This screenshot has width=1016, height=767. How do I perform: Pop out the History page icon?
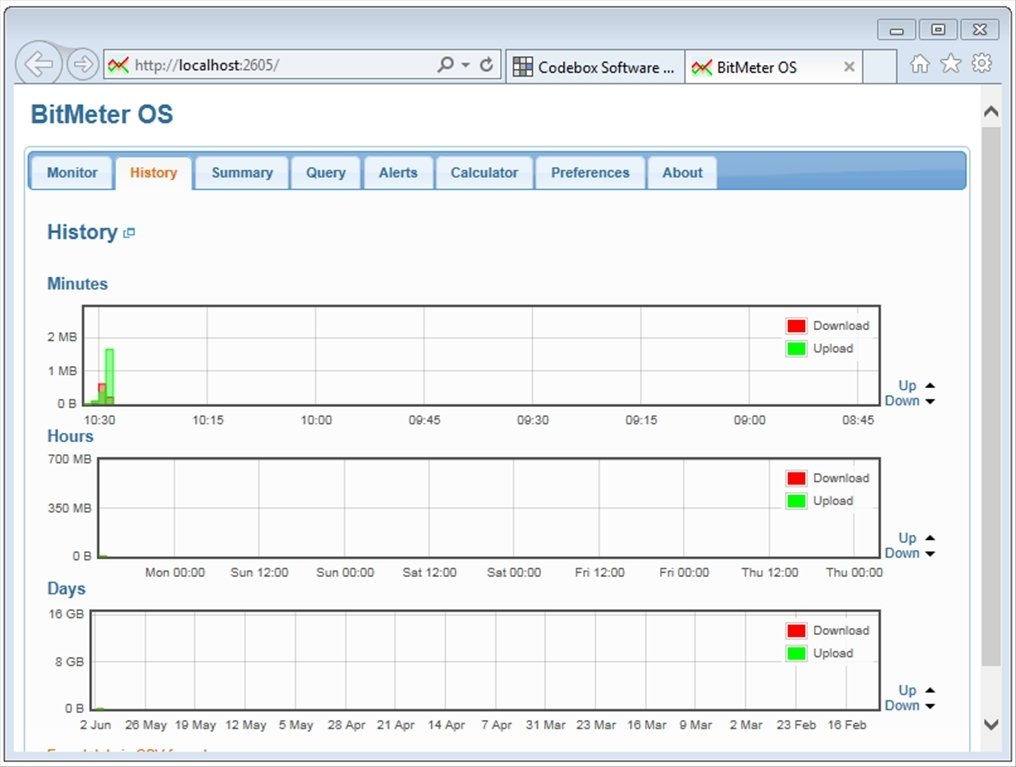[x=129, y=233]
